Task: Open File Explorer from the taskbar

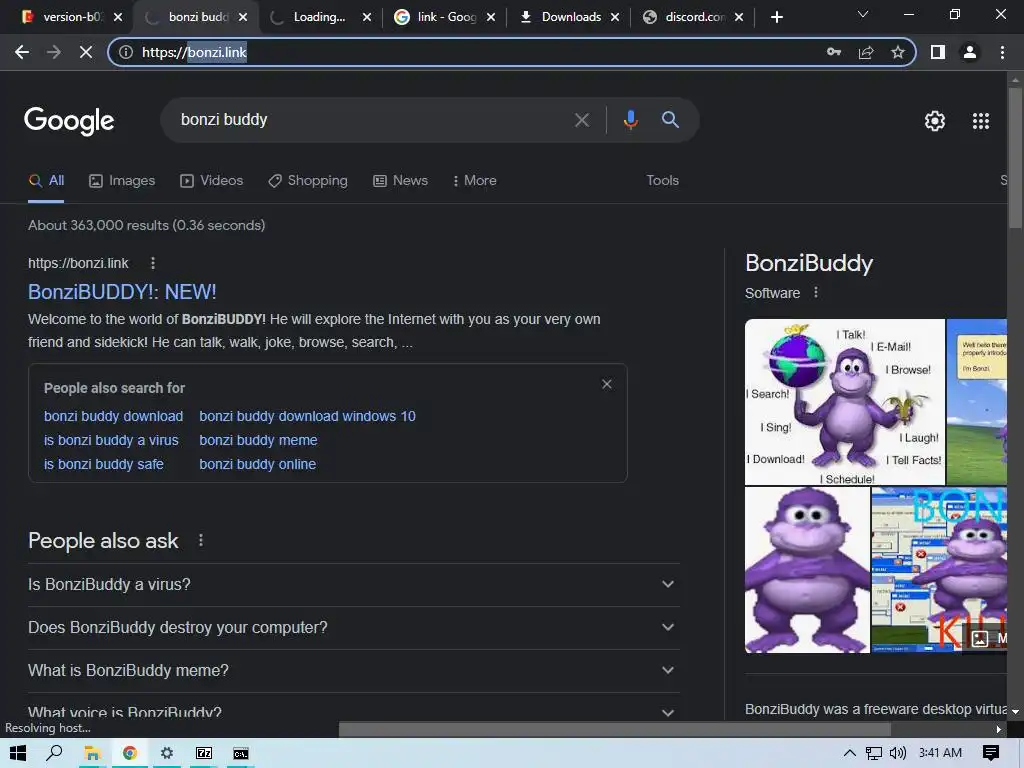Action: click(x=92, y=753)
